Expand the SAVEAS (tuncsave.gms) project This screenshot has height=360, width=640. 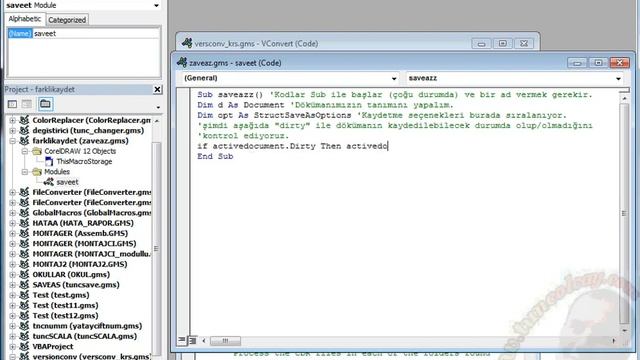[13, 285]
